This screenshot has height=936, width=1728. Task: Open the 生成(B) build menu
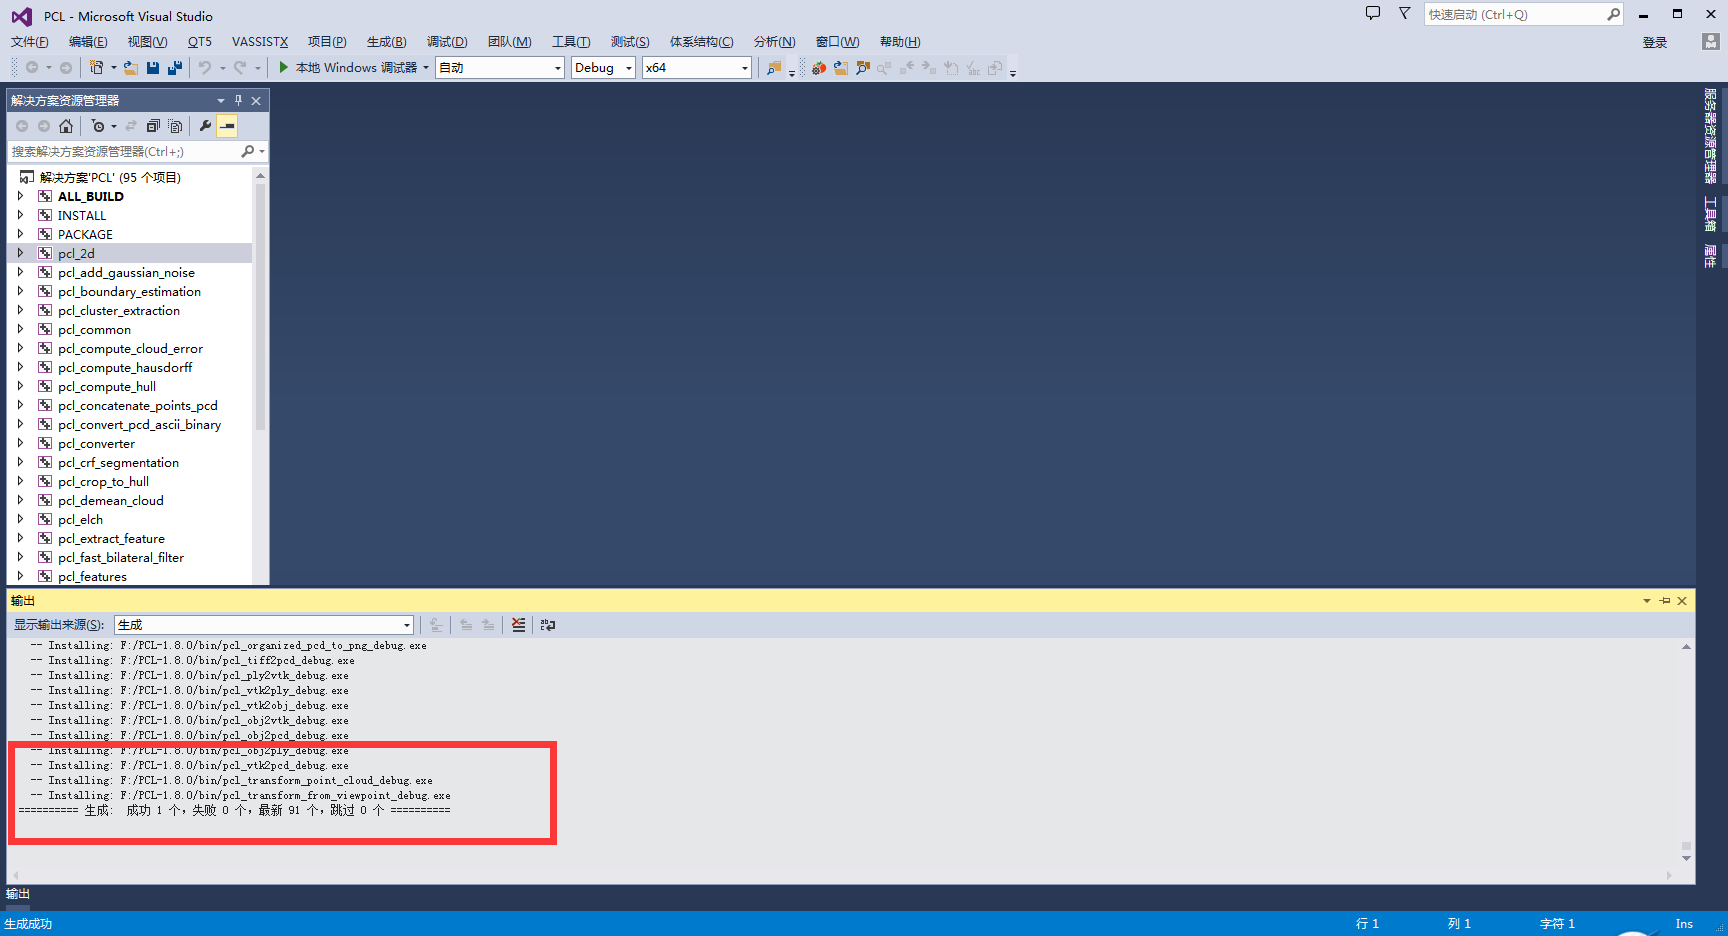click(x=386, y=42)
